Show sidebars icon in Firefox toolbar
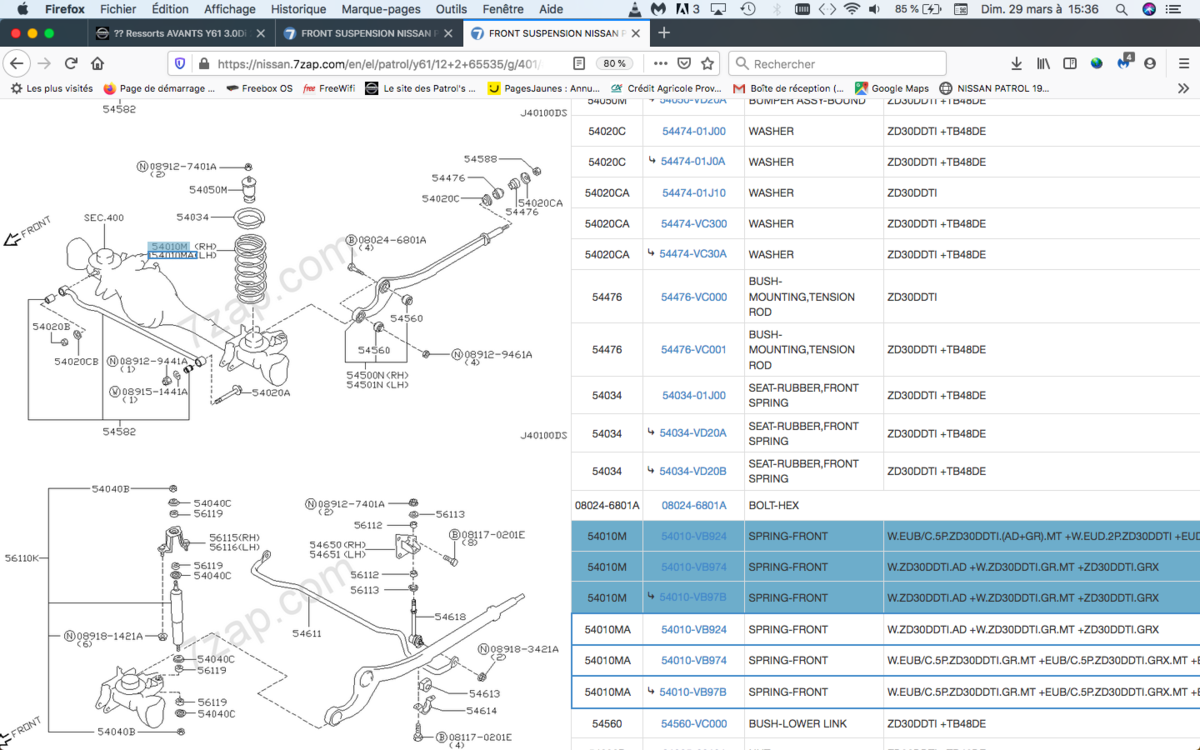Screen dimensions: 1200x750 pyautogui.click(x=1070, y=63)
